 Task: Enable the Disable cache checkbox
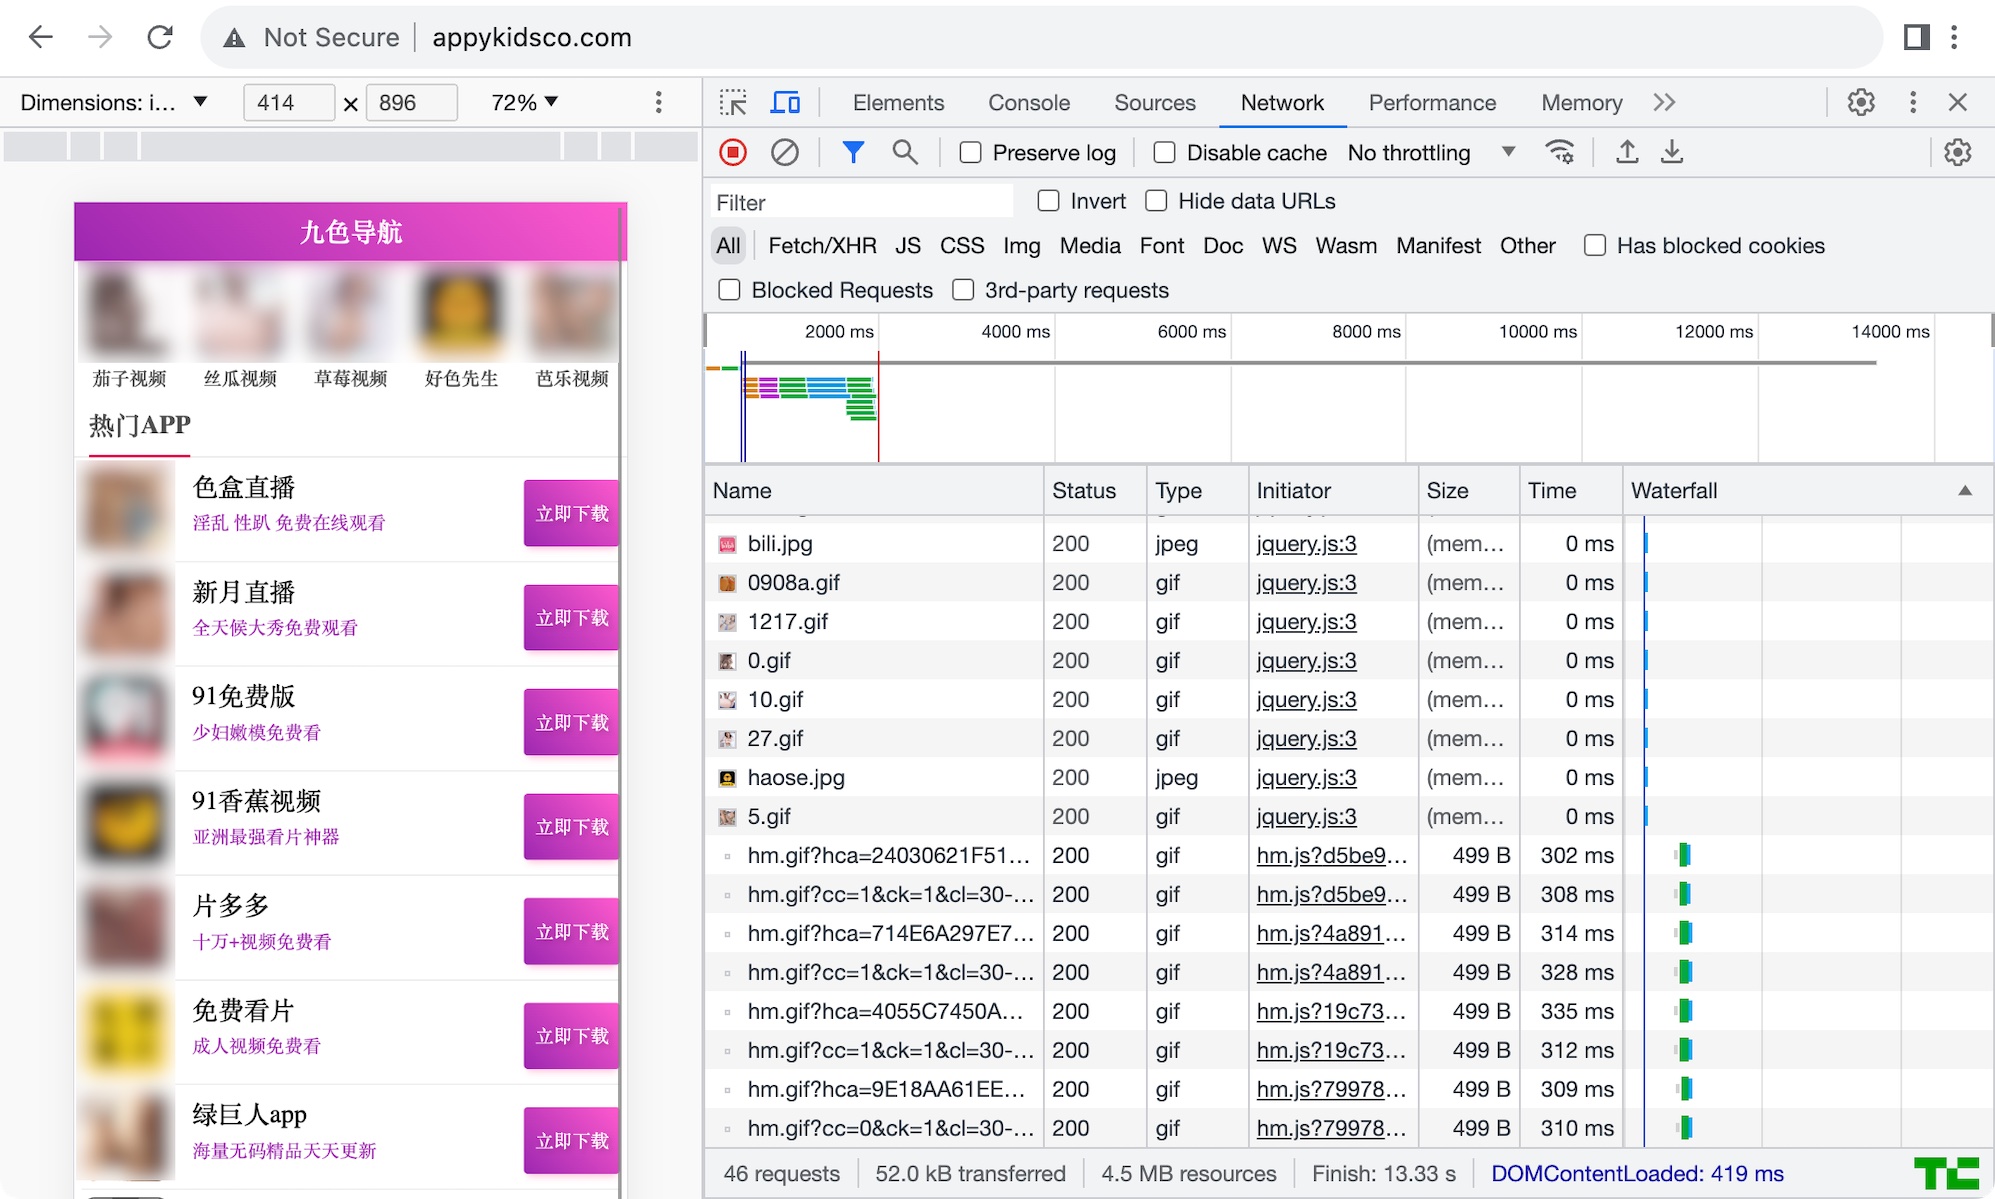click(1164, 153)
